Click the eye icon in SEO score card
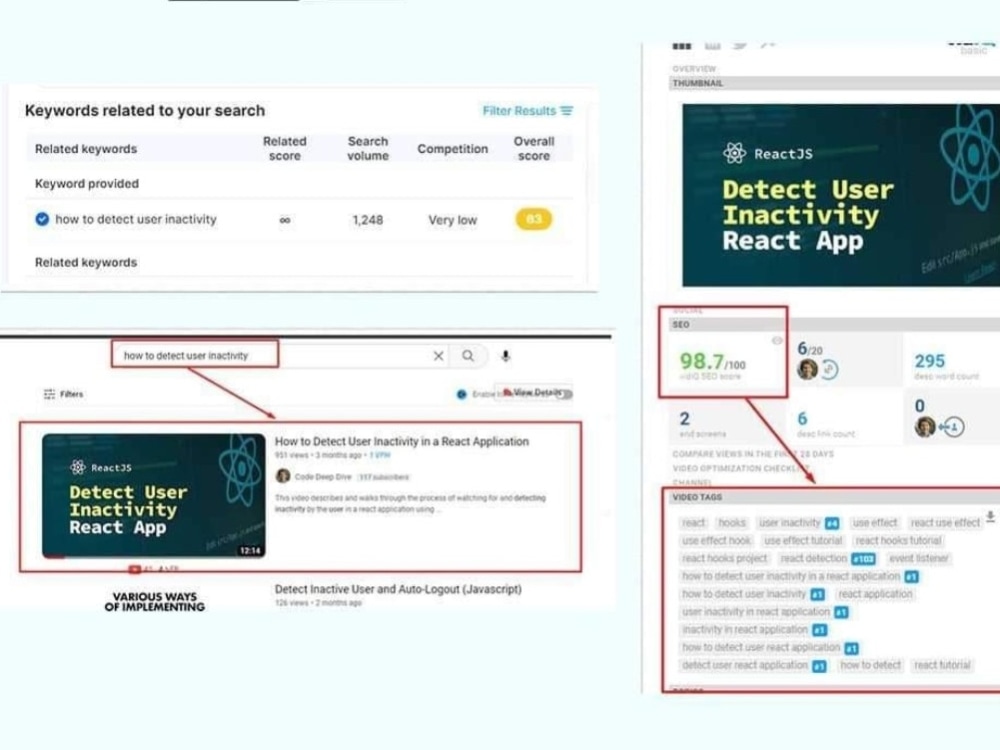This screenshot has width=1000, height=750. [x=777, y=341]
